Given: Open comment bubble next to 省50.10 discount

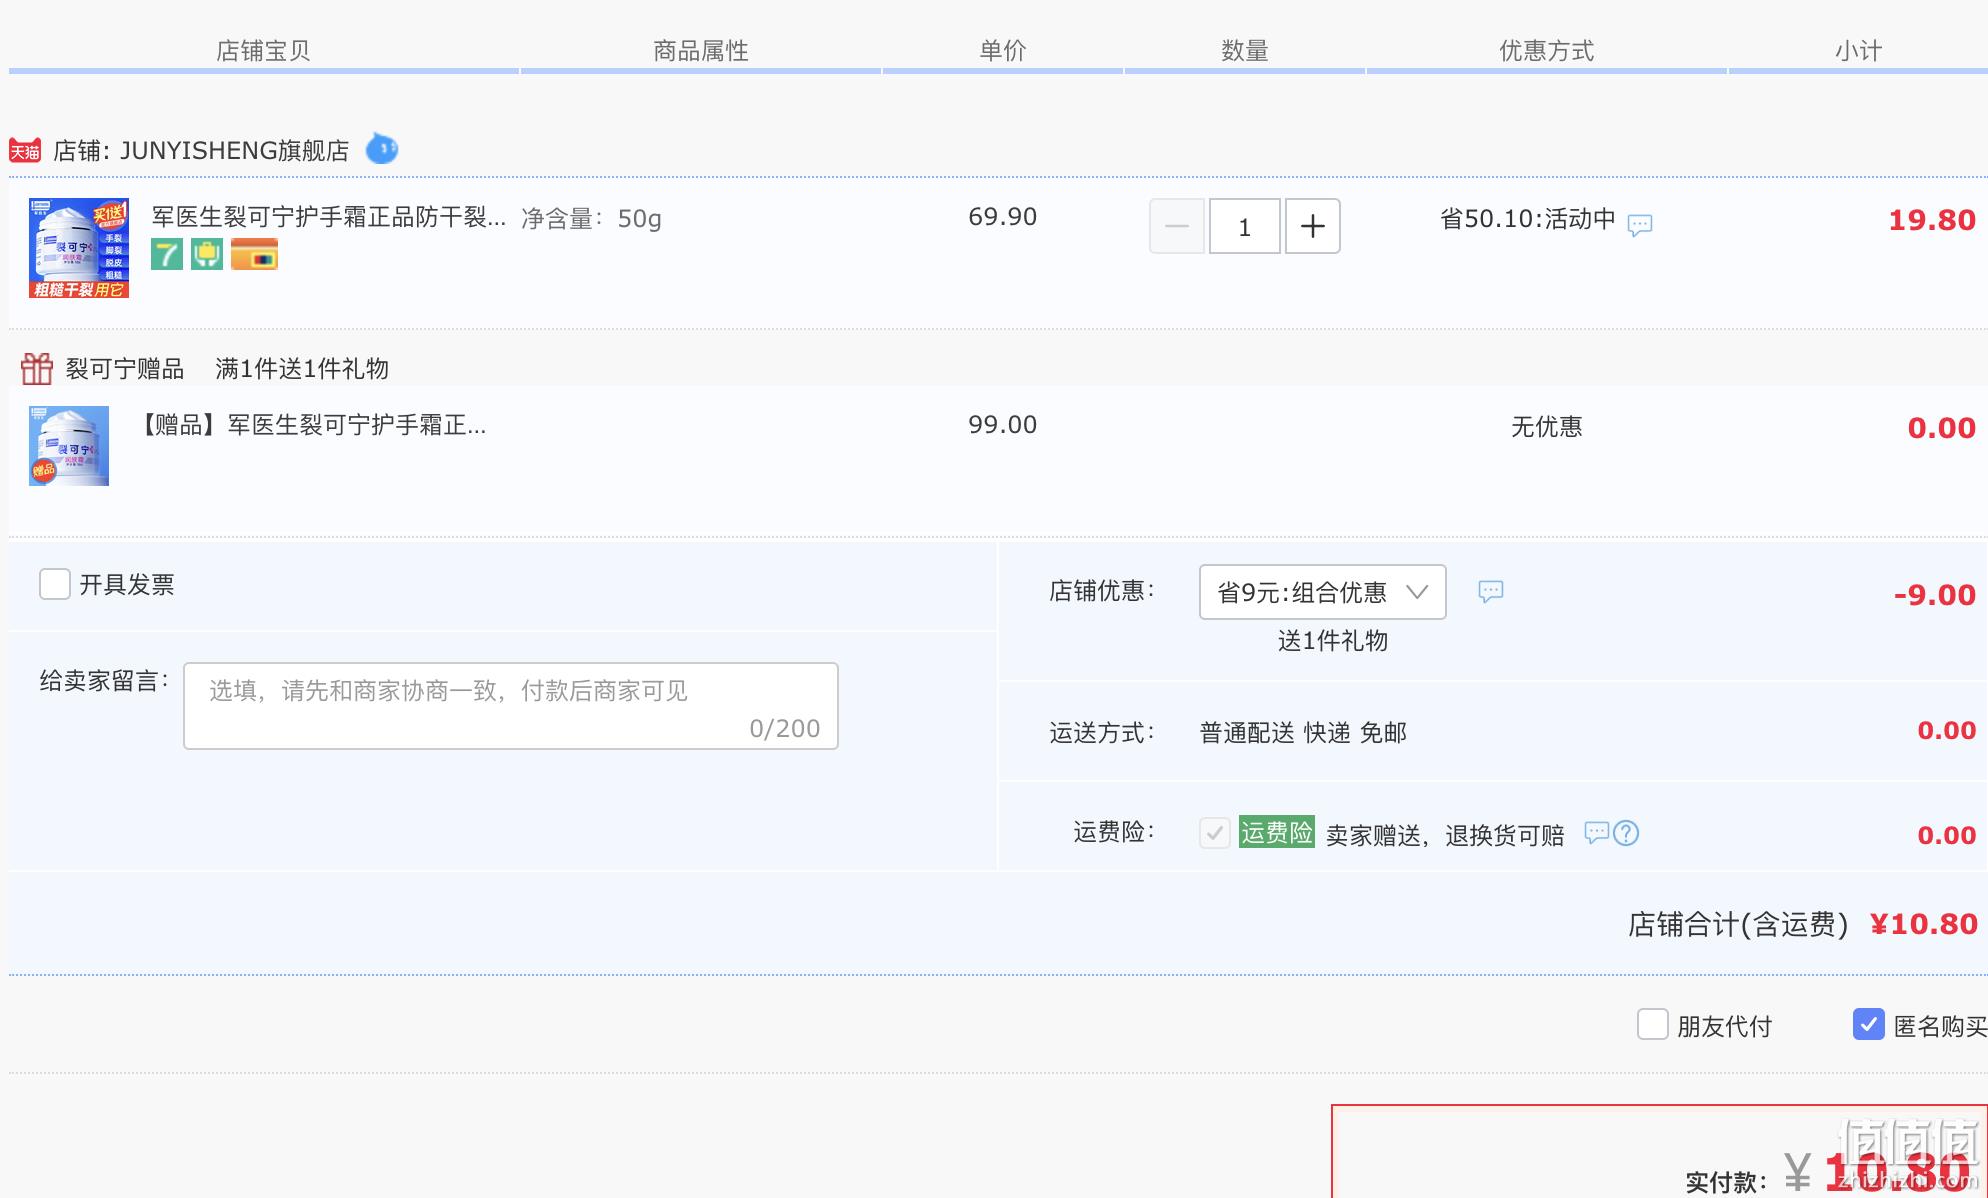Looking at the screenshot, I should click(x=1640, y=224).
